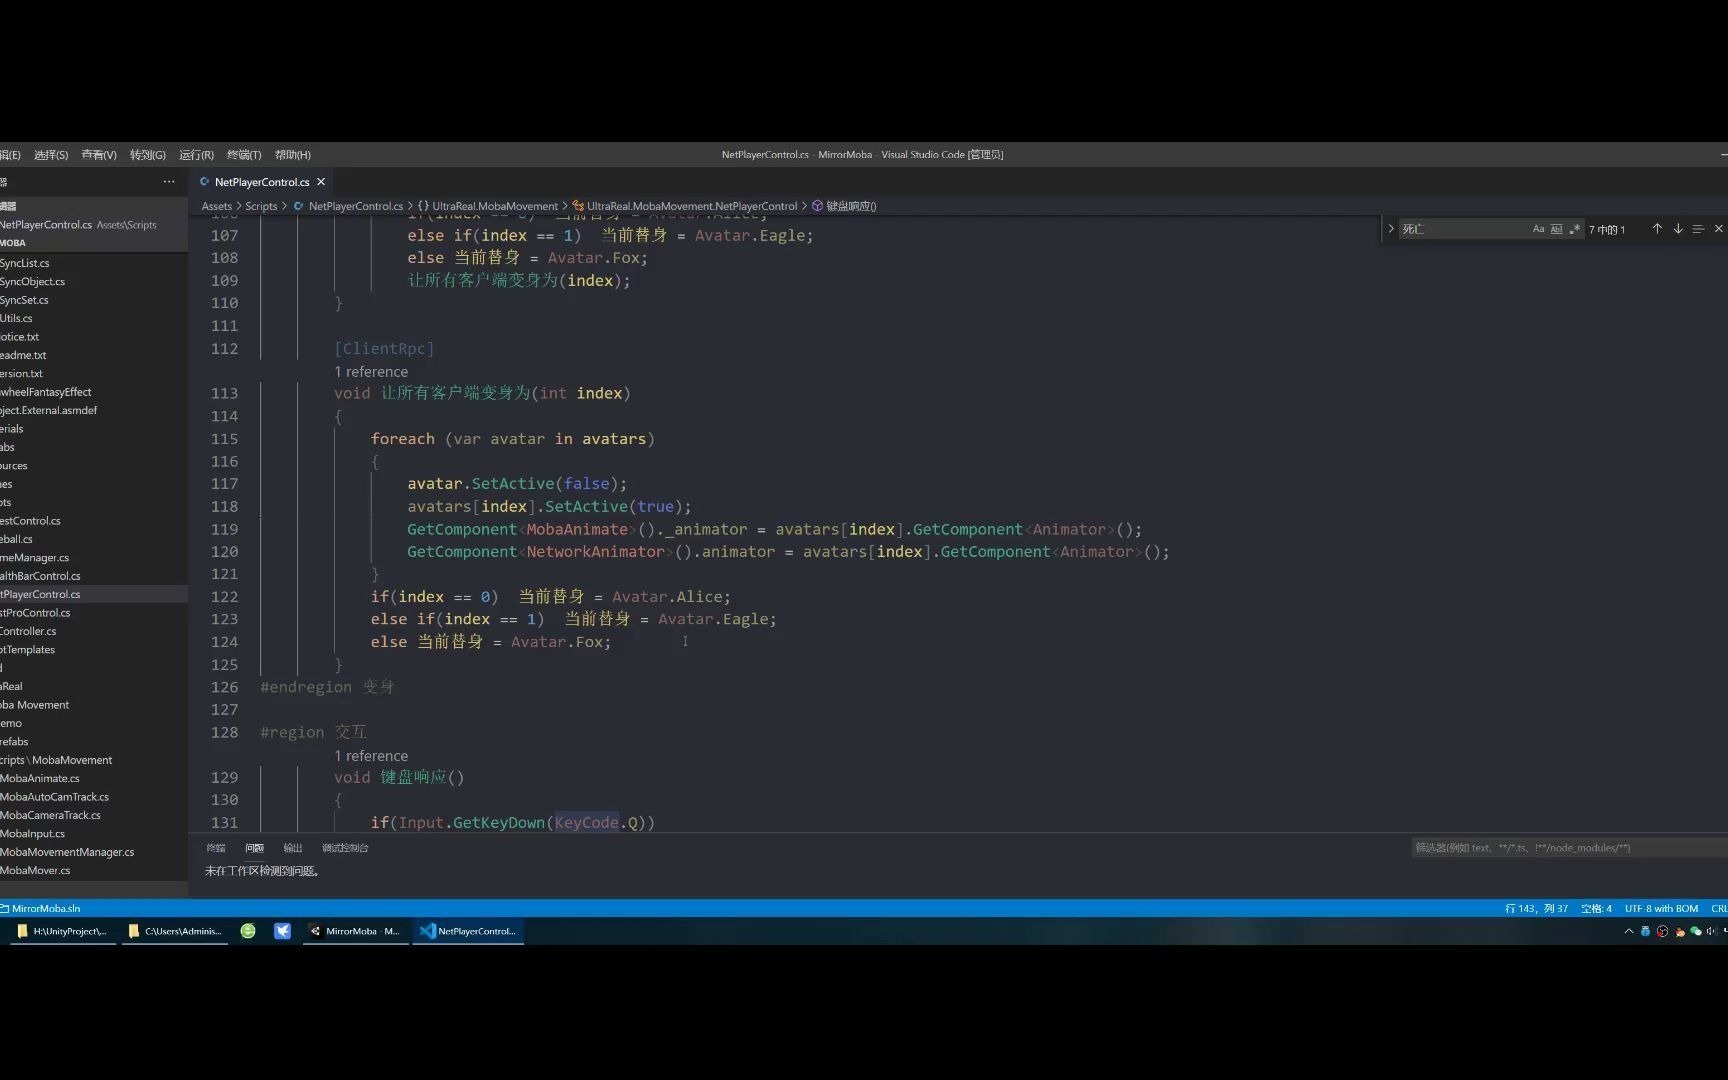Show hidden system tray icons chevron
Screen dimensions: 1728x1080
tap(1629, 931)
